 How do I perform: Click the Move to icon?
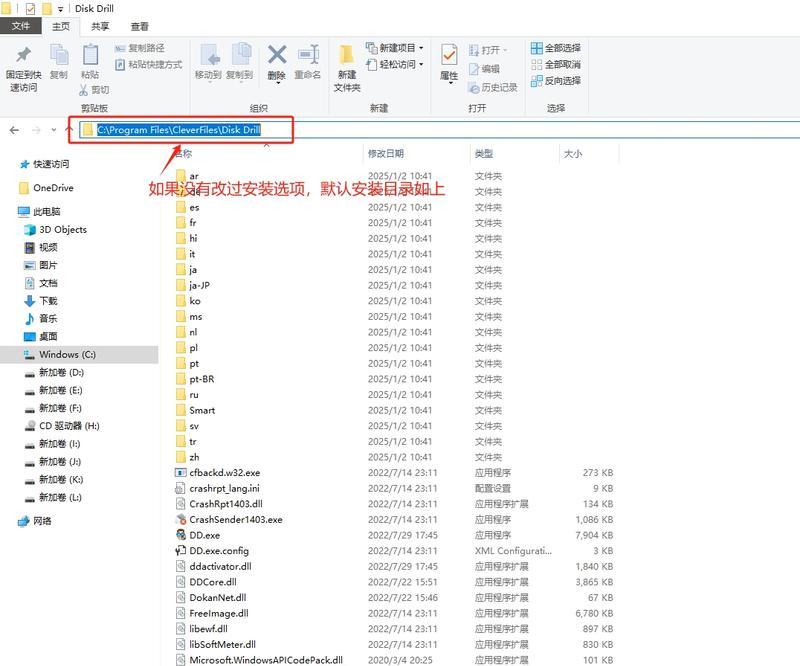(x=209, y=55)
